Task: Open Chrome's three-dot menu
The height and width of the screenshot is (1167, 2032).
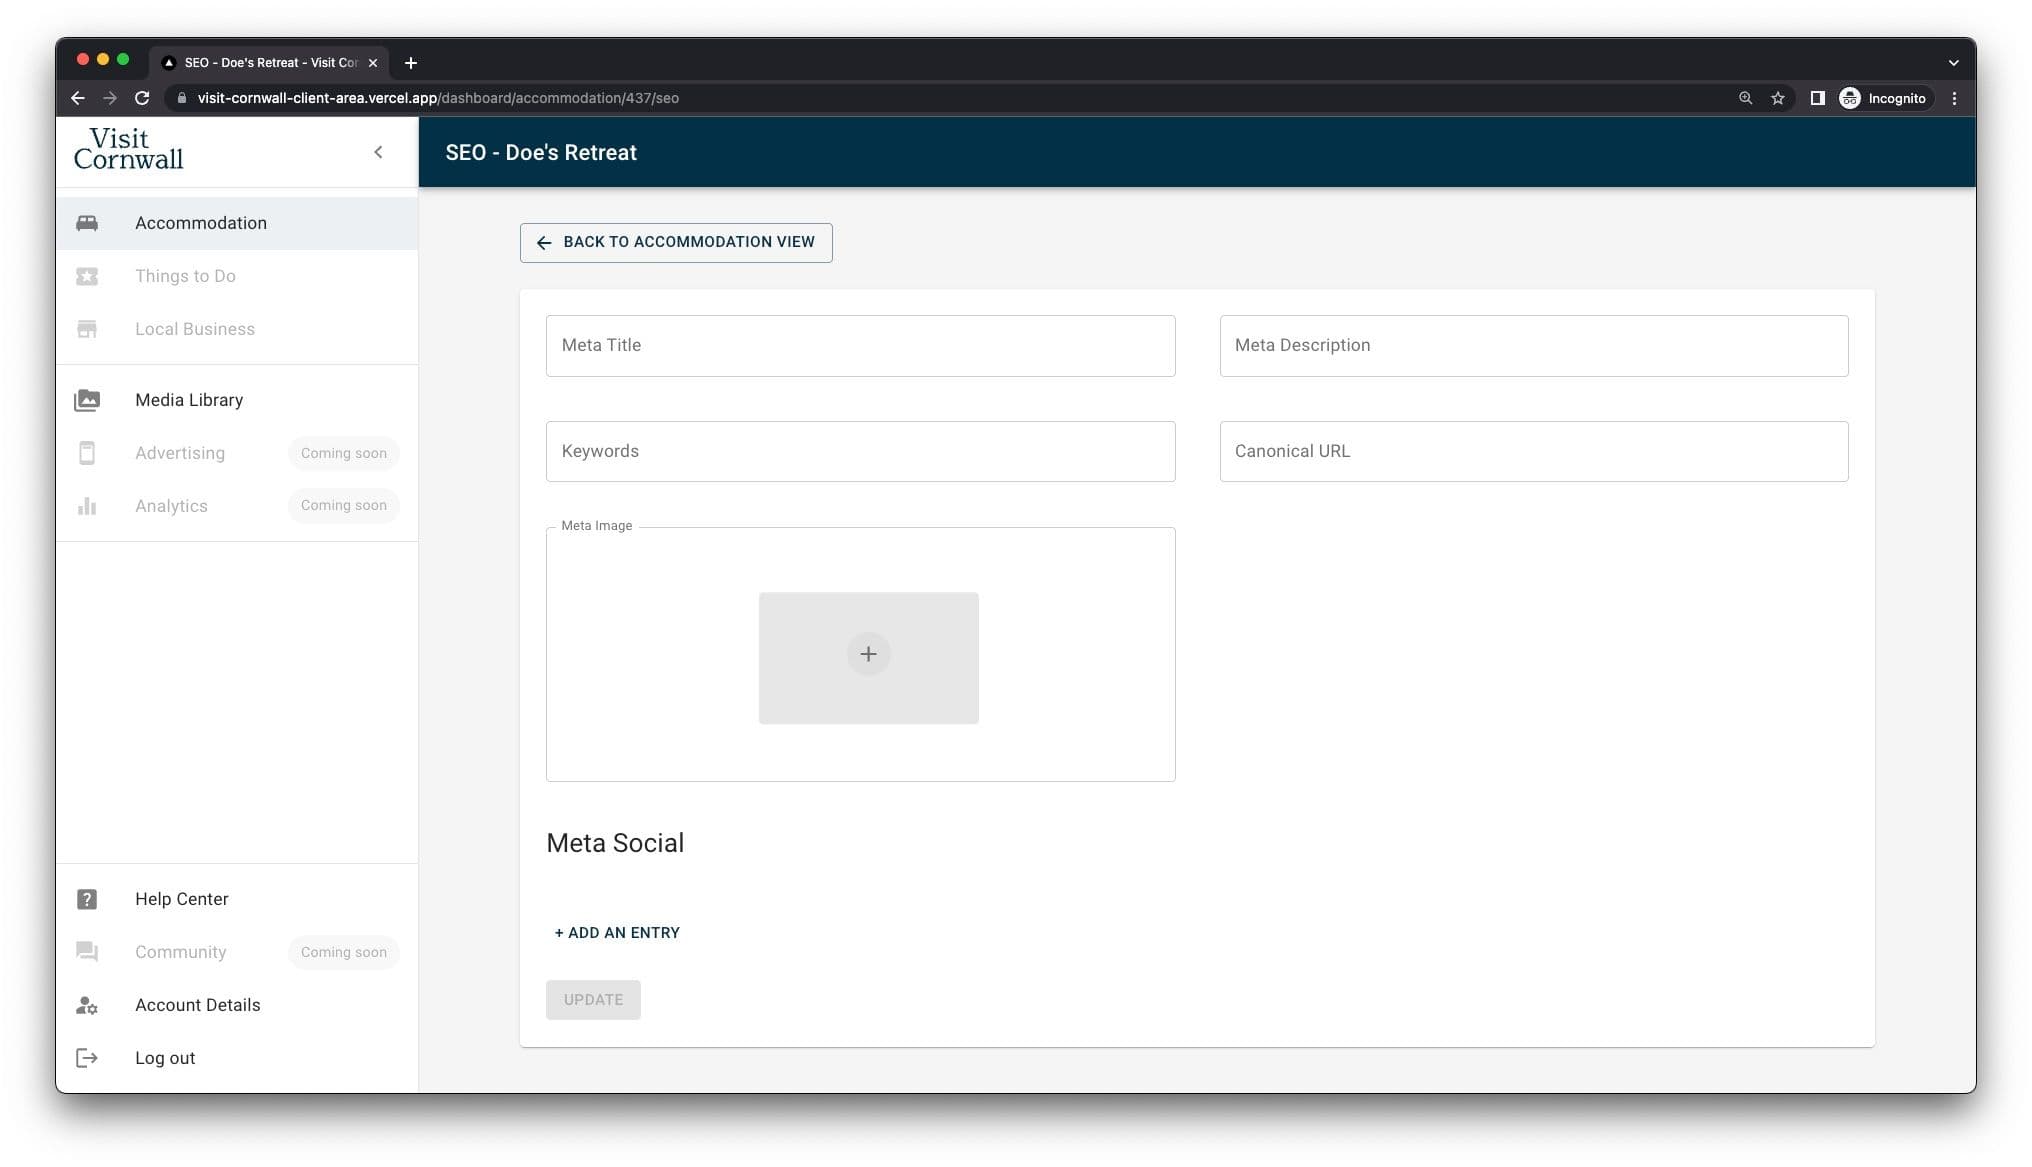Action: tap(1954, 98)
